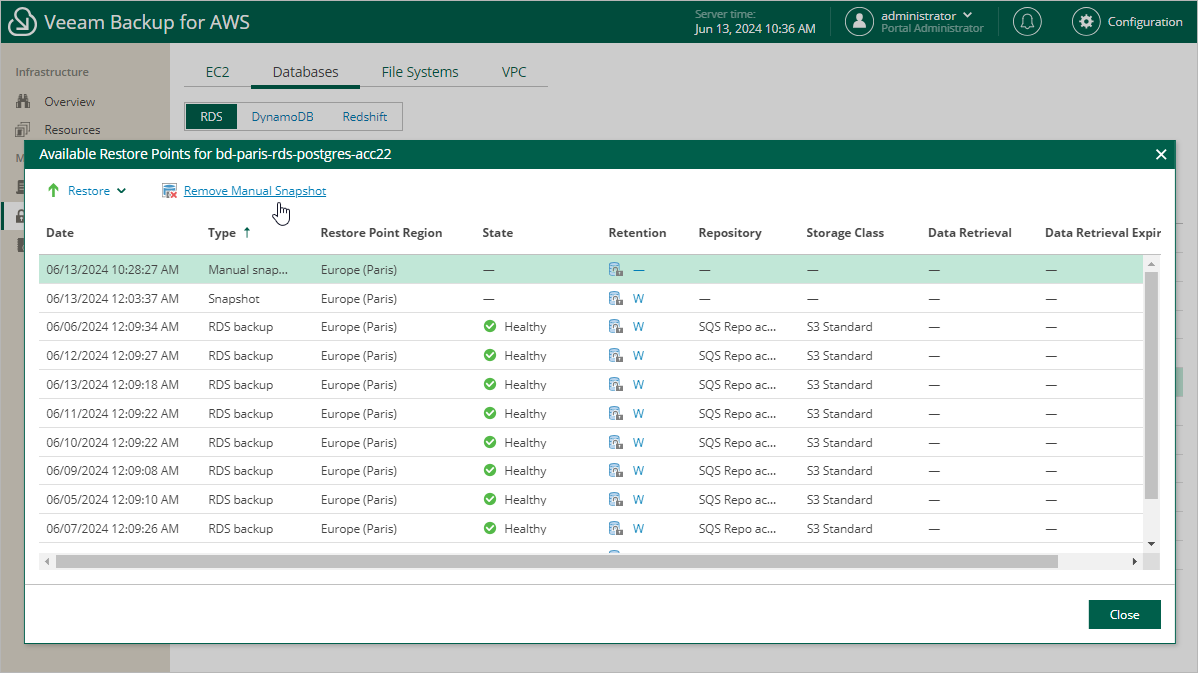The height and width of the screenshot is (673, 1198).
Task: Go to the VPC tab
Action: (513, 72)
